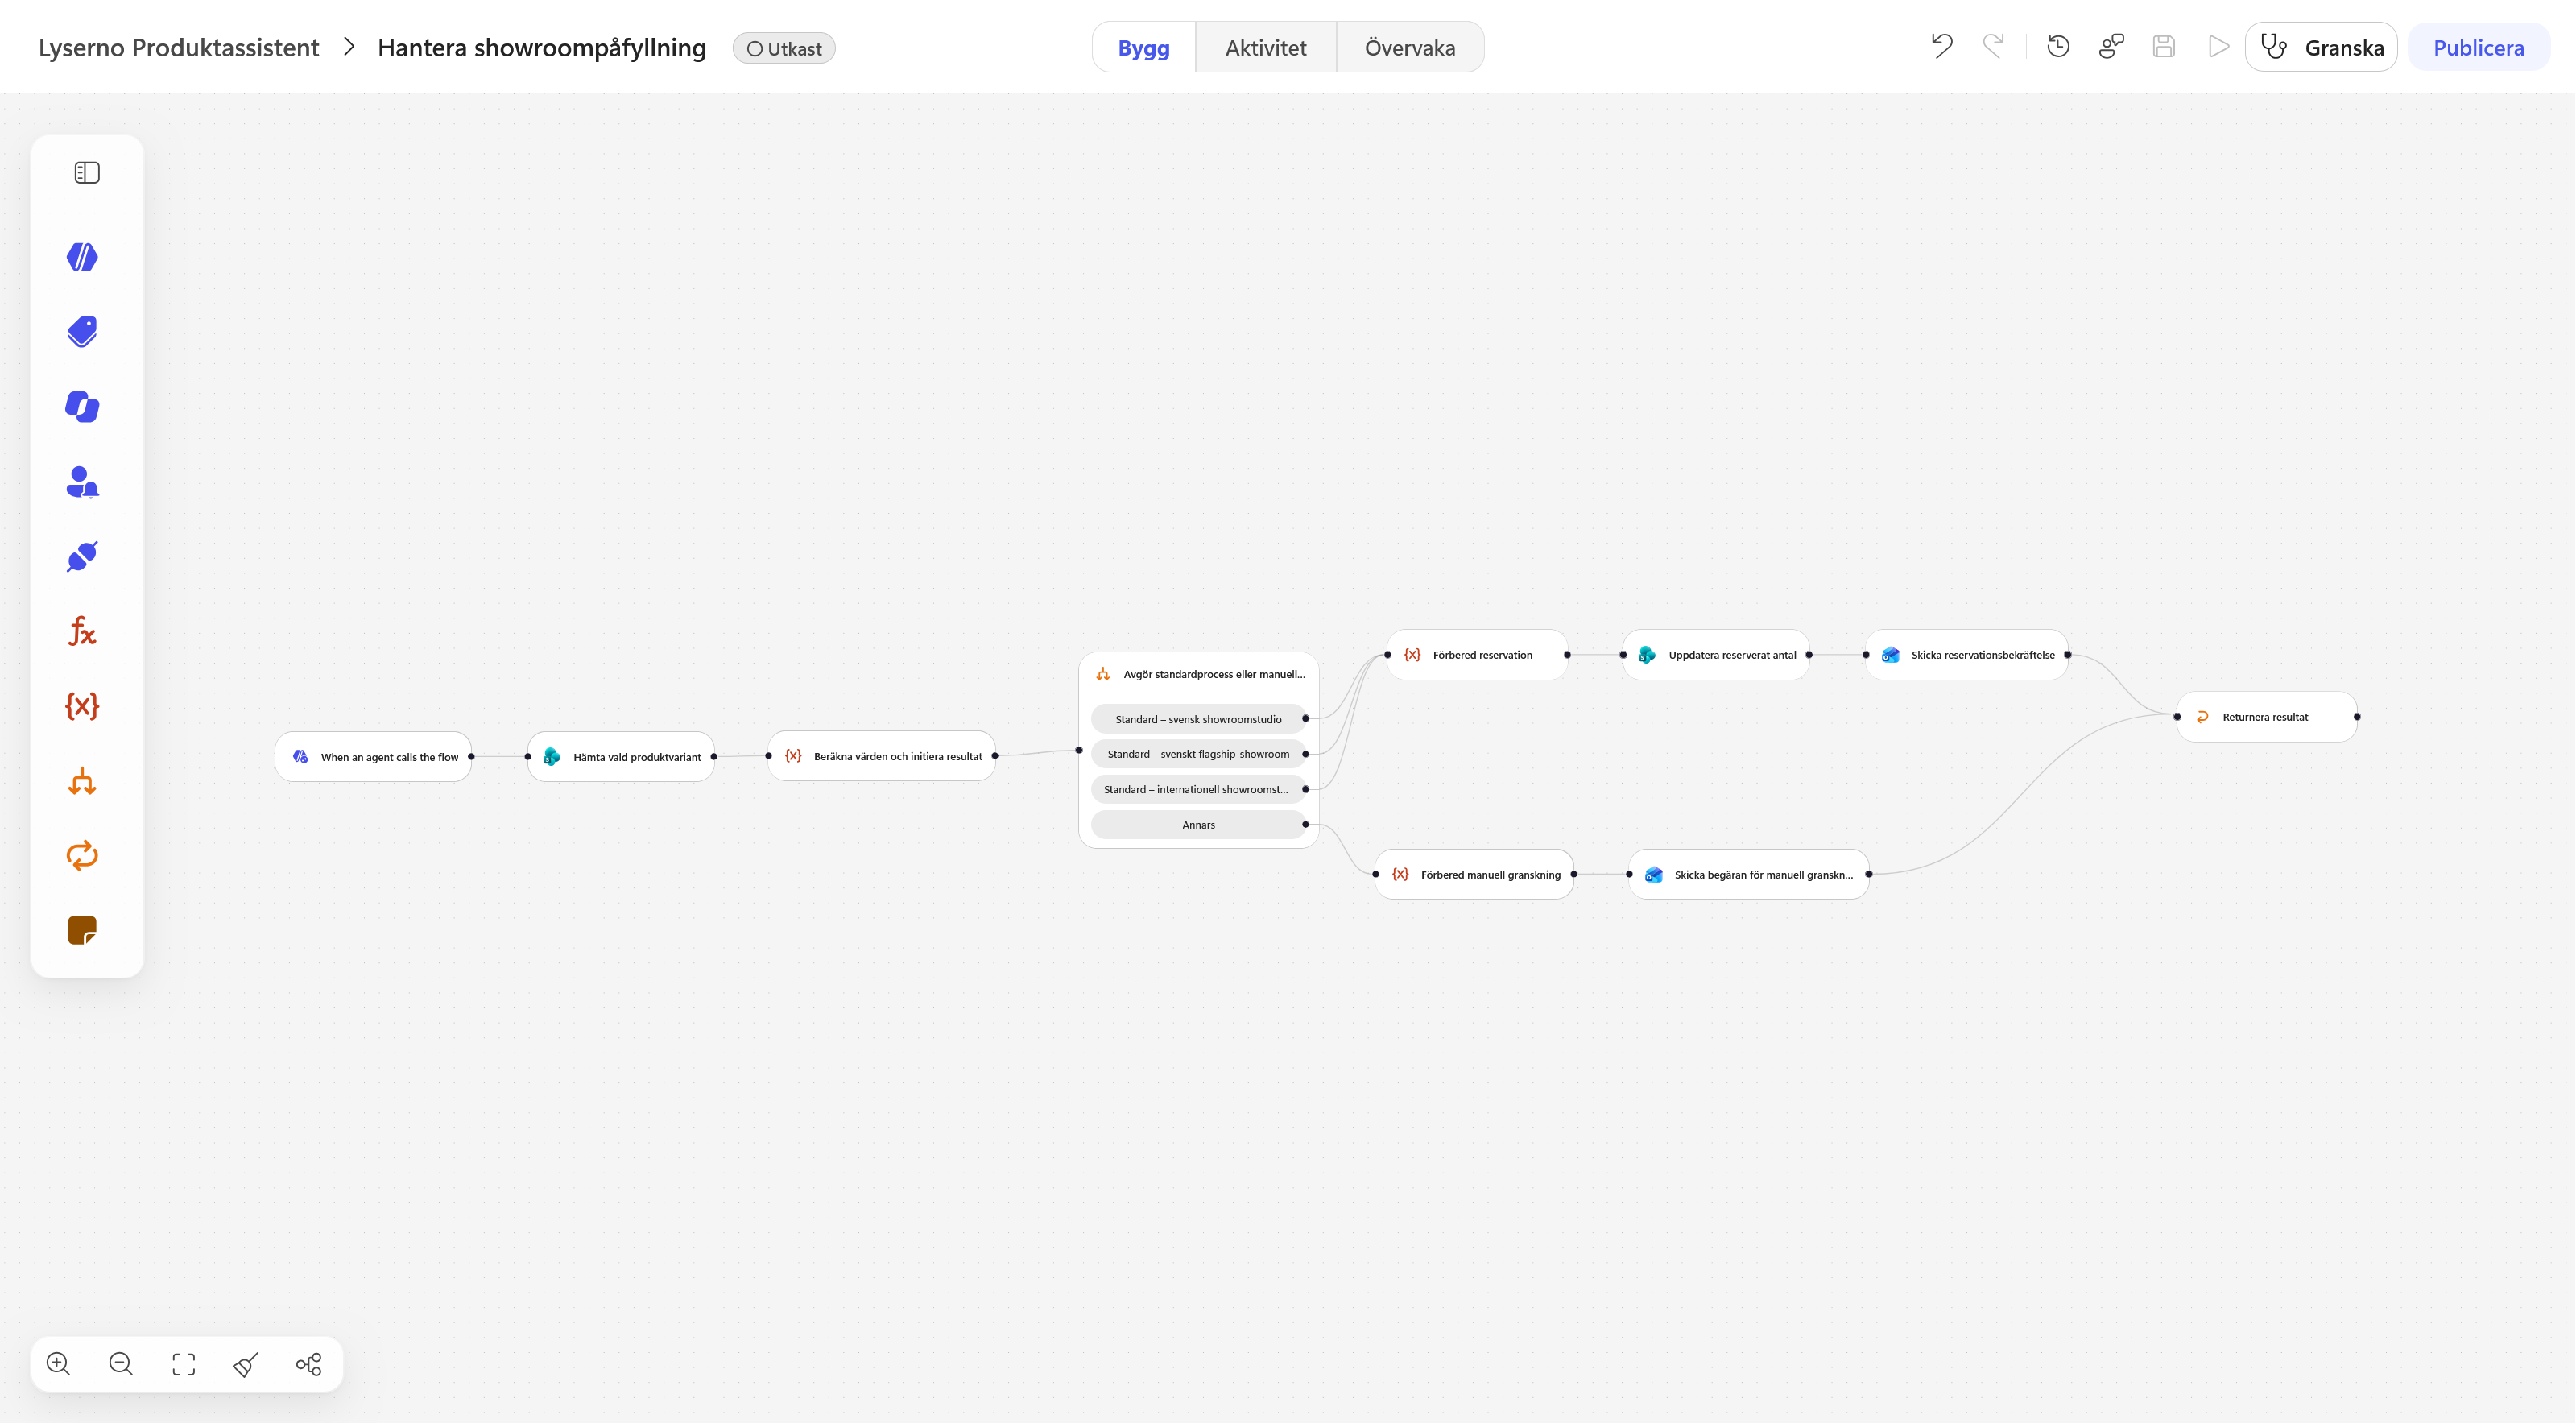The image size is (2576, 1423).
Task: Select the Returnera resultat node
Action: [x=2266, y=717]
